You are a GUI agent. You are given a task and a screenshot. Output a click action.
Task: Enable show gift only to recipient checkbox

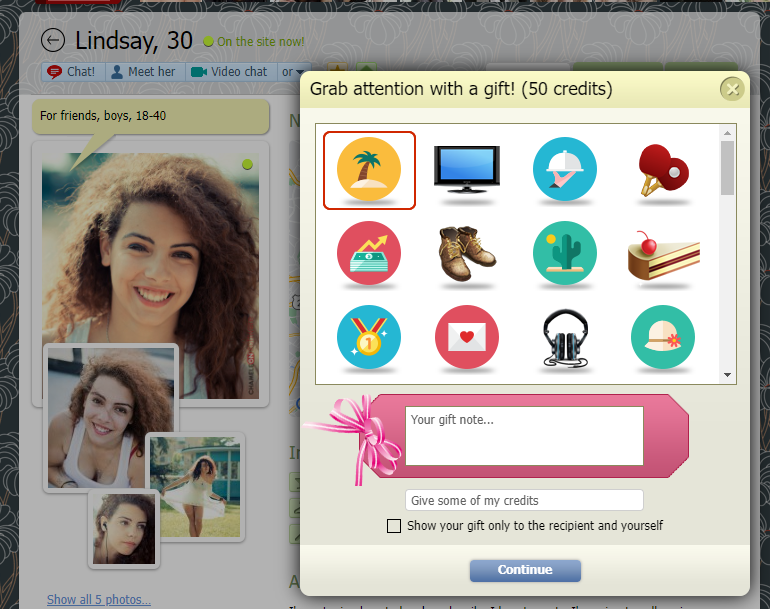tap(394, 525)
